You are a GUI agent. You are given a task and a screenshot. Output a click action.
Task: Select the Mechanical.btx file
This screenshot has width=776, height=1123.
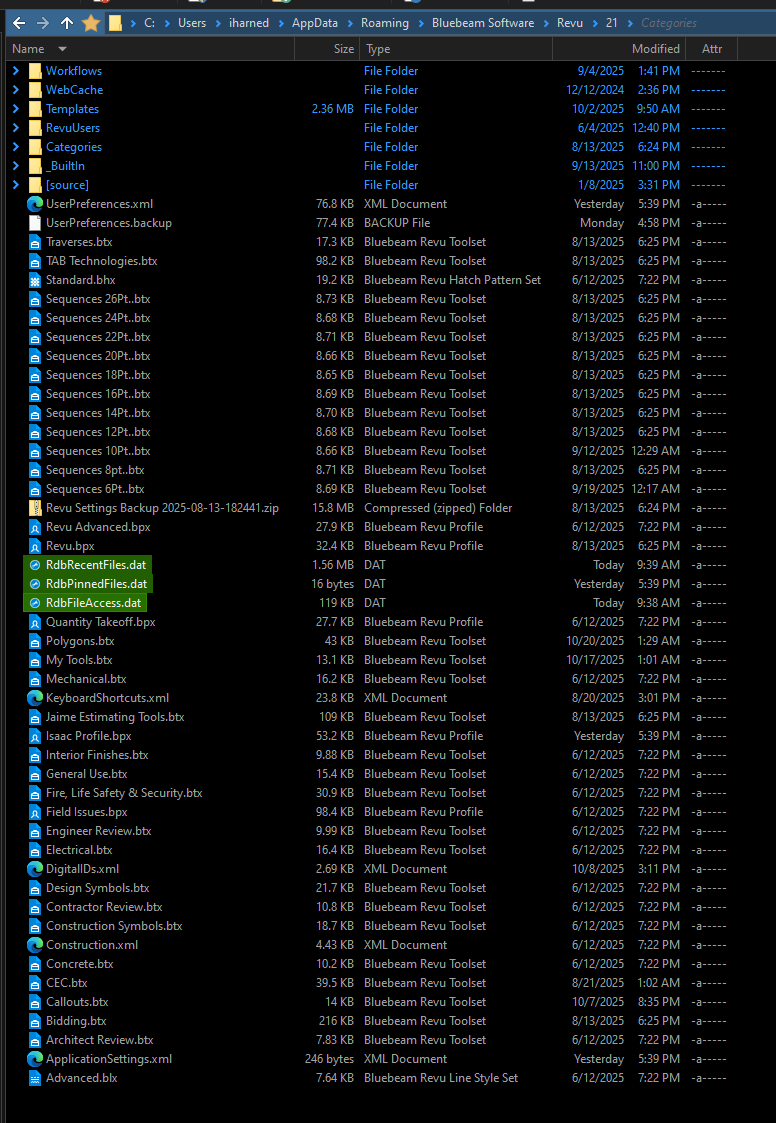coord(86,679)
